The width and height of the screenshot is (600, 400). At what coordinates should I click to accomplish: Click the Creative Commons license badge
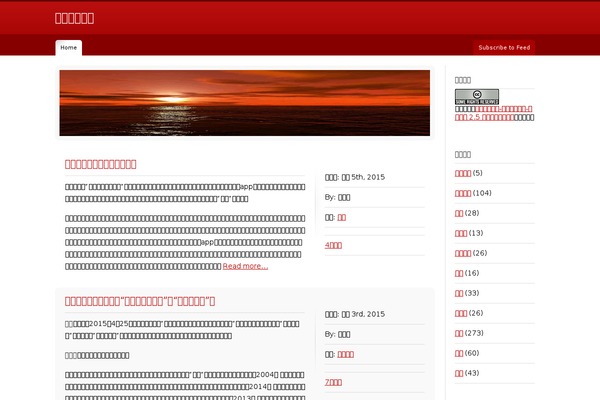(x=477, y=96)
